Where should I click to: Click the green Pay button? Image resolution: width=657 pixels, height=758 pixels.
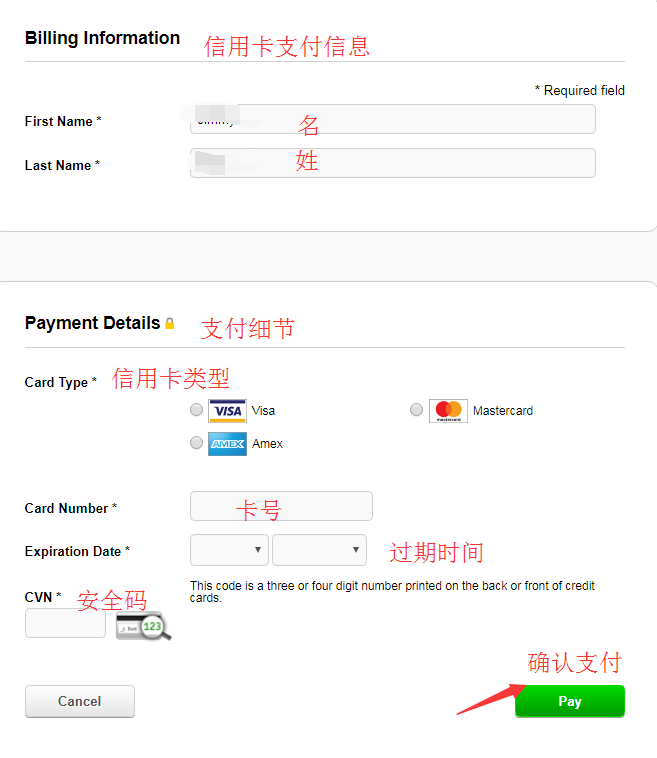570,701
